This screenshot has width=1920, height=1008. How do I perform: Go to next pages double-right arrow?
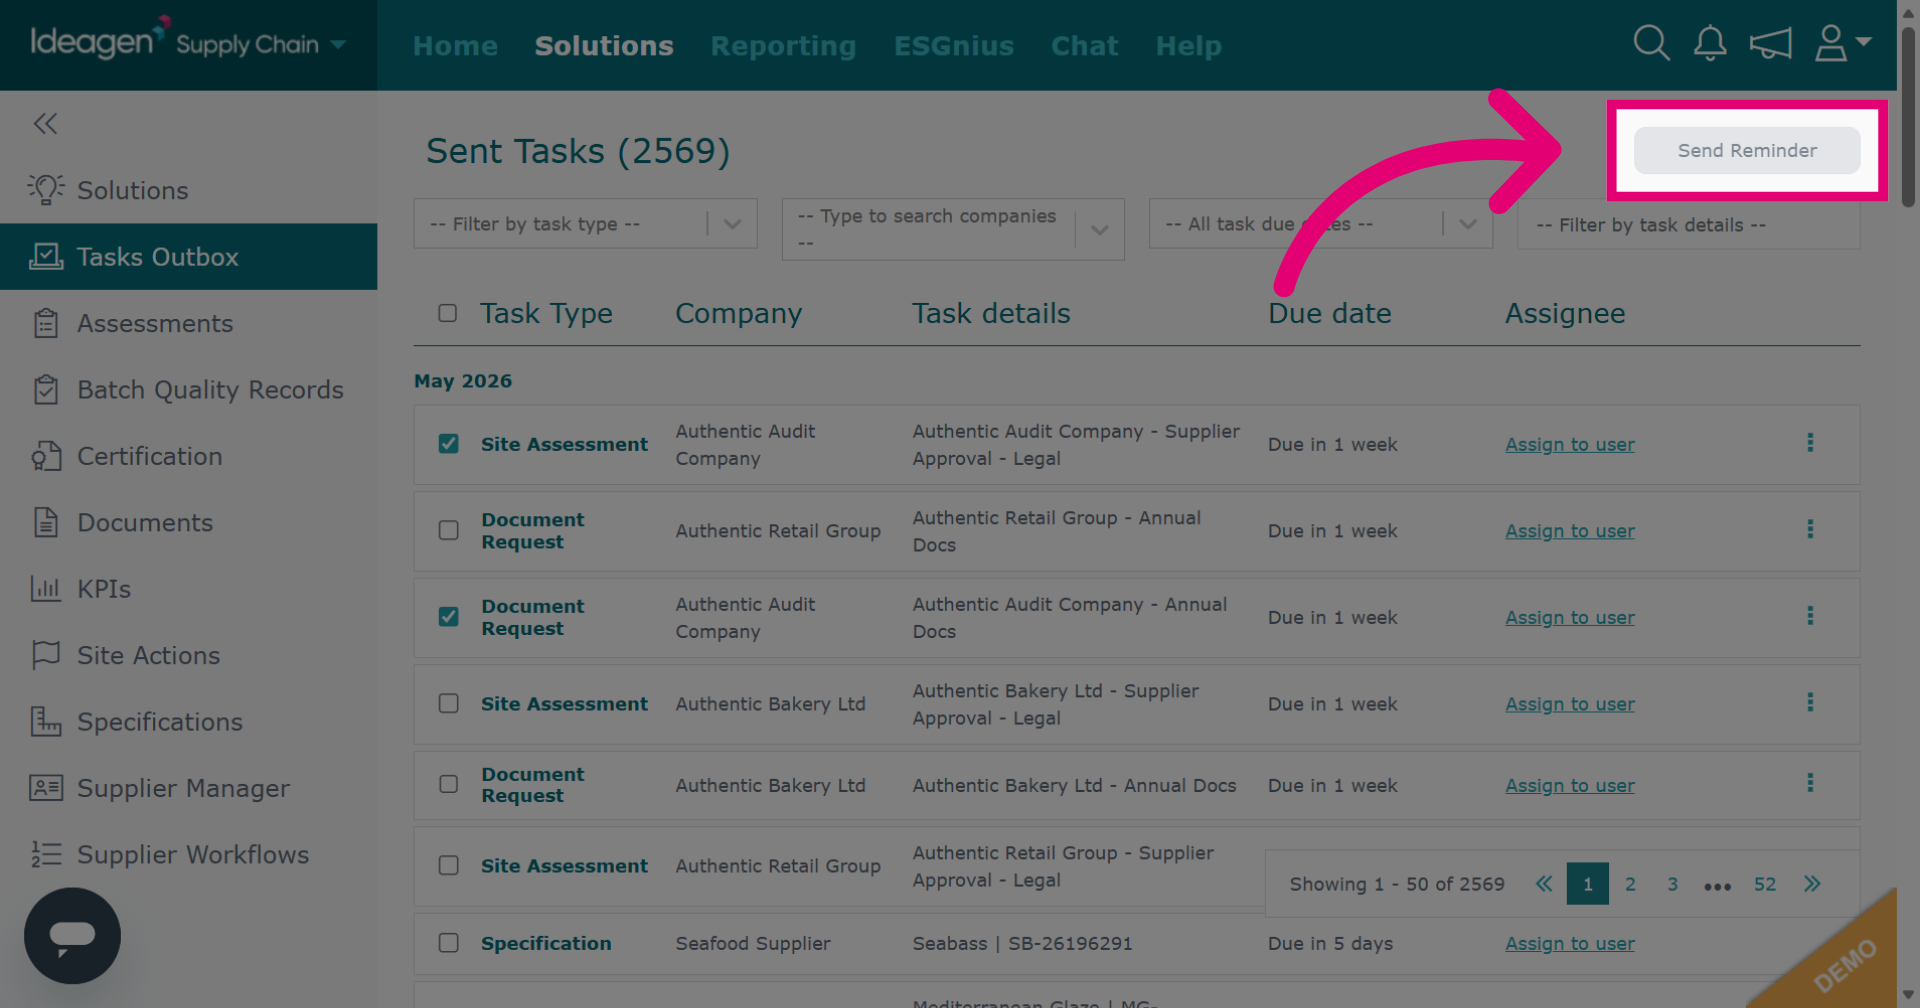(x=1812, y=884)
